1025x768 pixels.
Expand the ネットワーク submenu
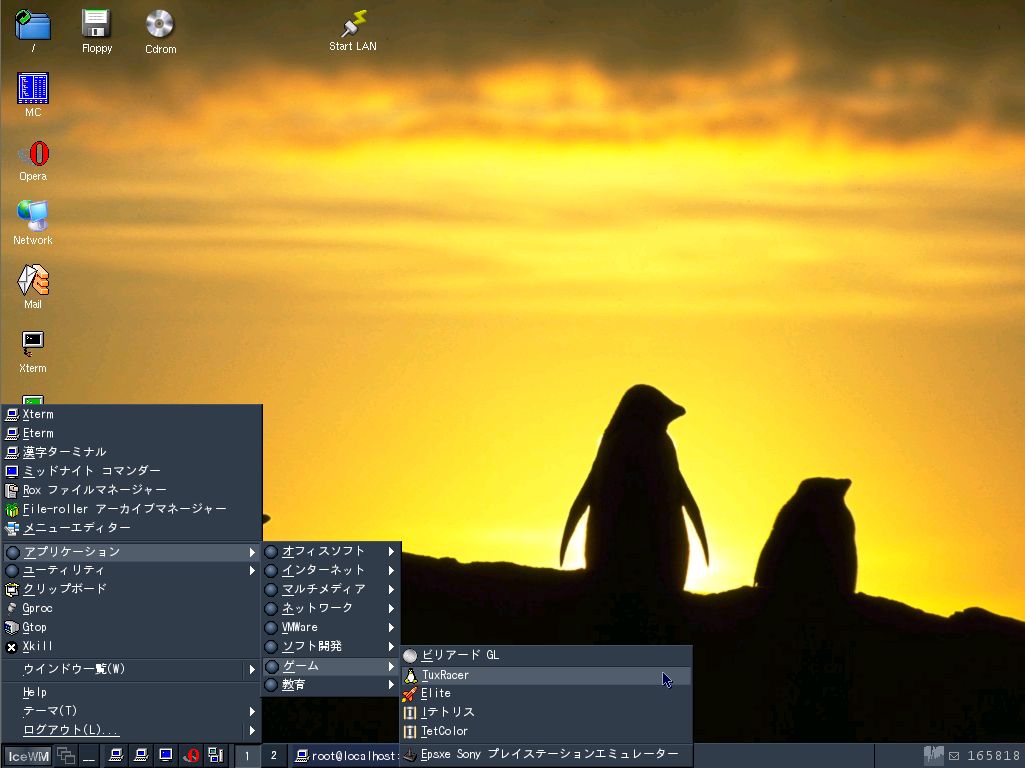pos(331,609)
